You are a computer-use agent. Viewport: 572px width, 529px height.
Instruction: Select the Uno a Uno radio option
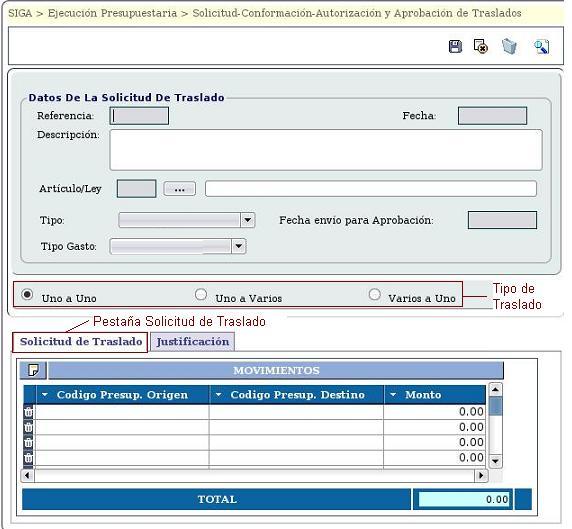coord(27,294)
